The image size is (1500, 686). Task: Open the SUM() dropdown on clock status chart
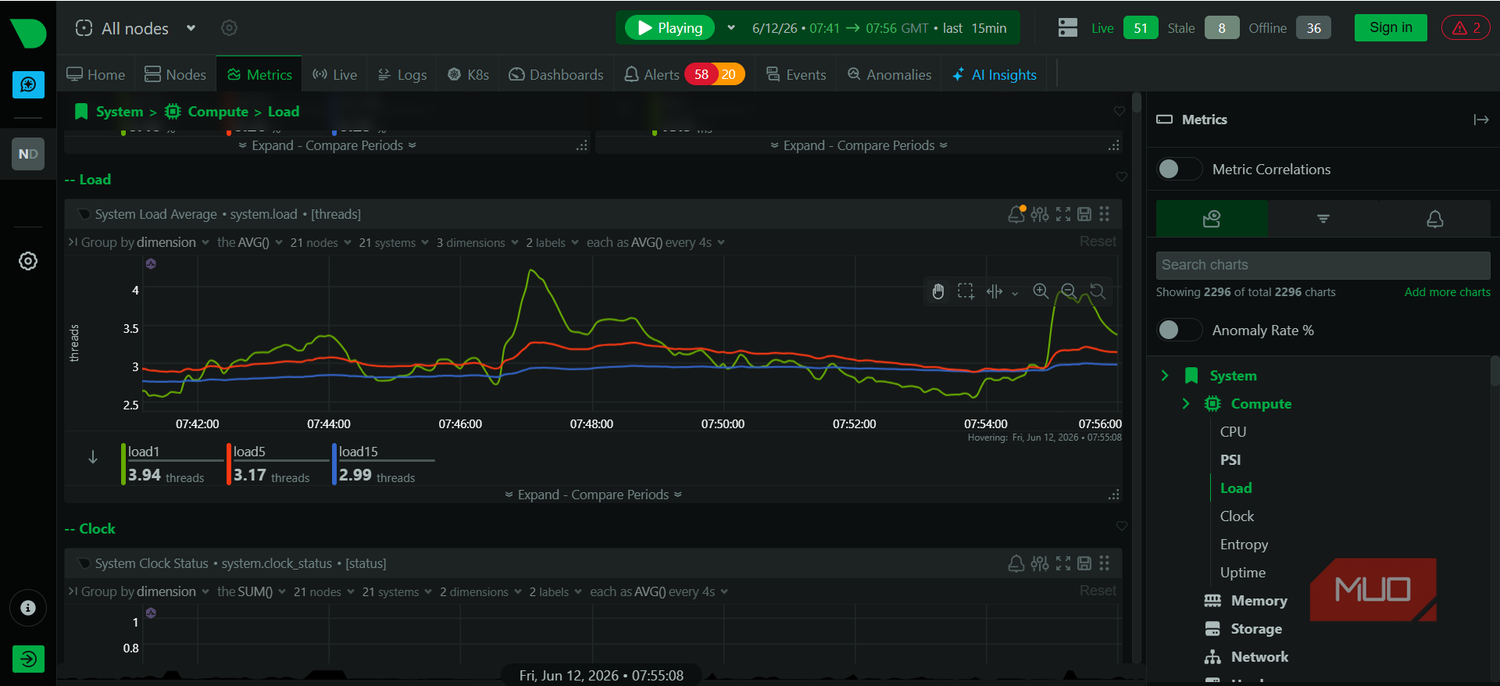(x=251, y=591)
